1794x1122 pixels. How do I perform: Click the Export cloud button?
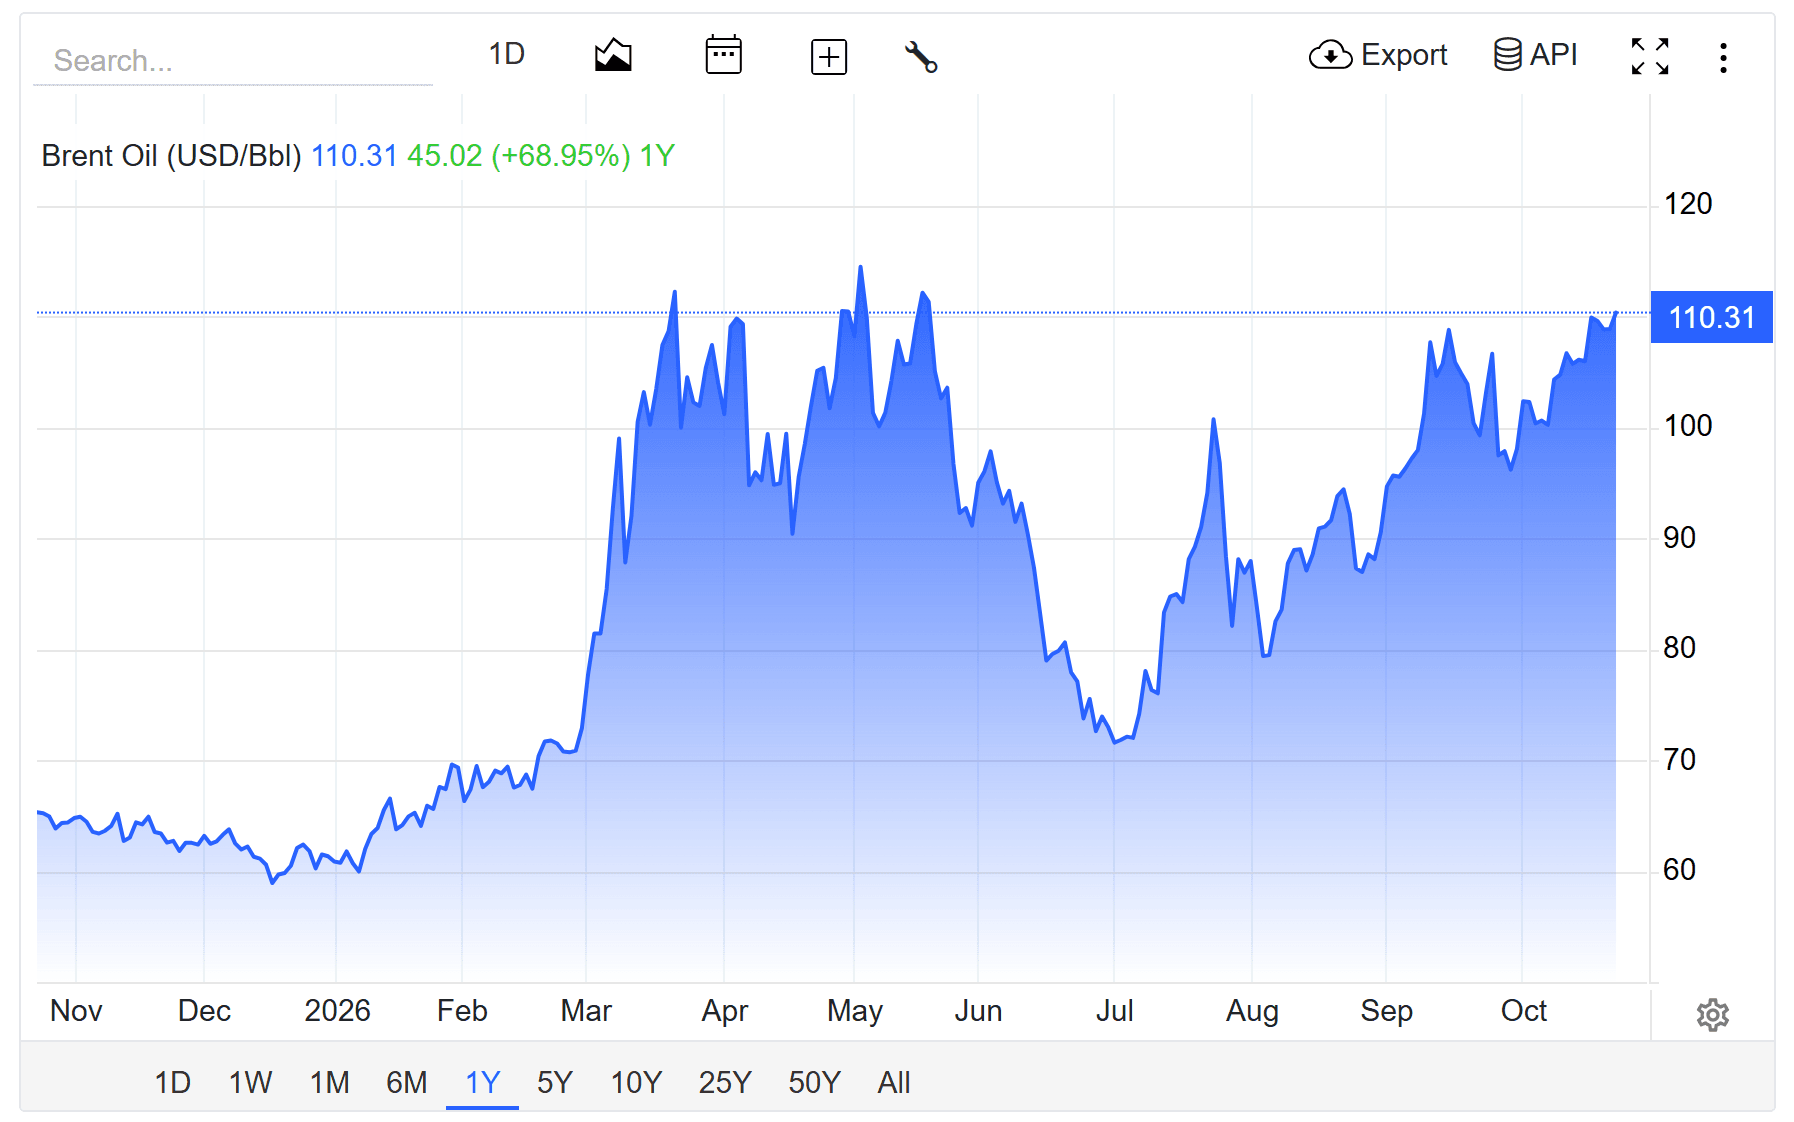pos(1378,55)
